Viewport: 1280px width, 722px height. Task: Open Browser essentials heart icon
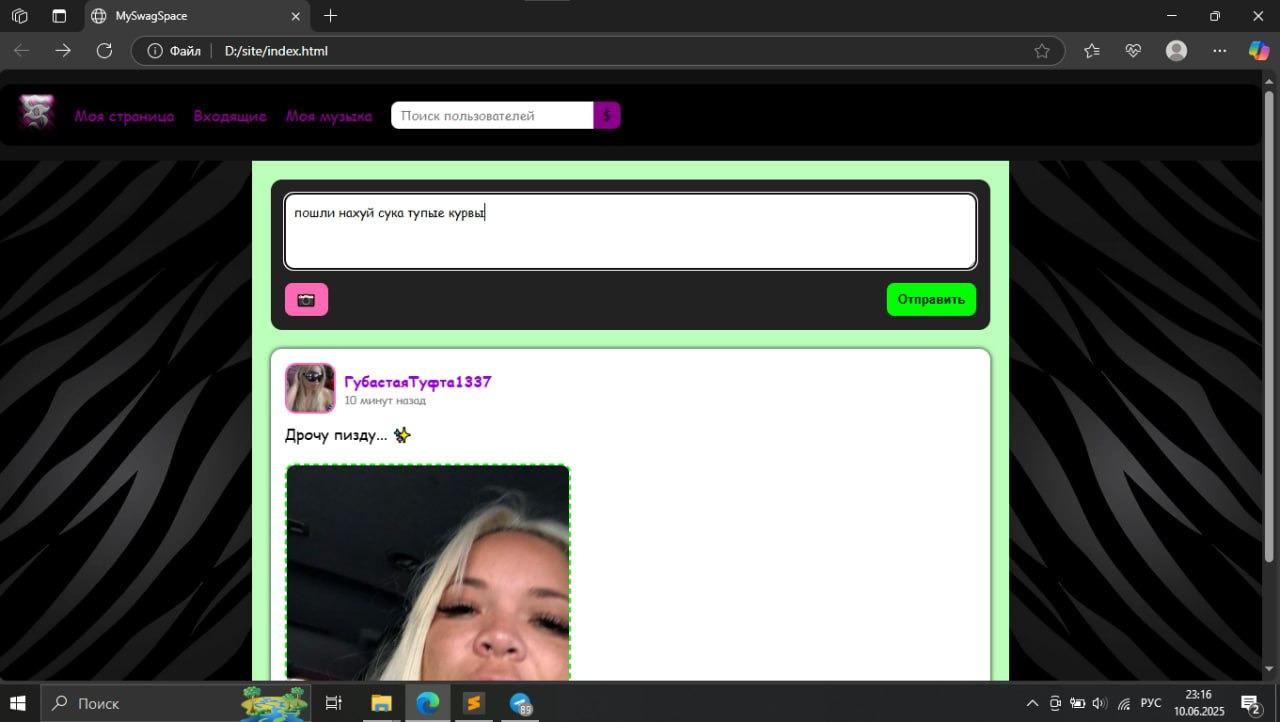pyautogui.click(x=1133, y=51)
